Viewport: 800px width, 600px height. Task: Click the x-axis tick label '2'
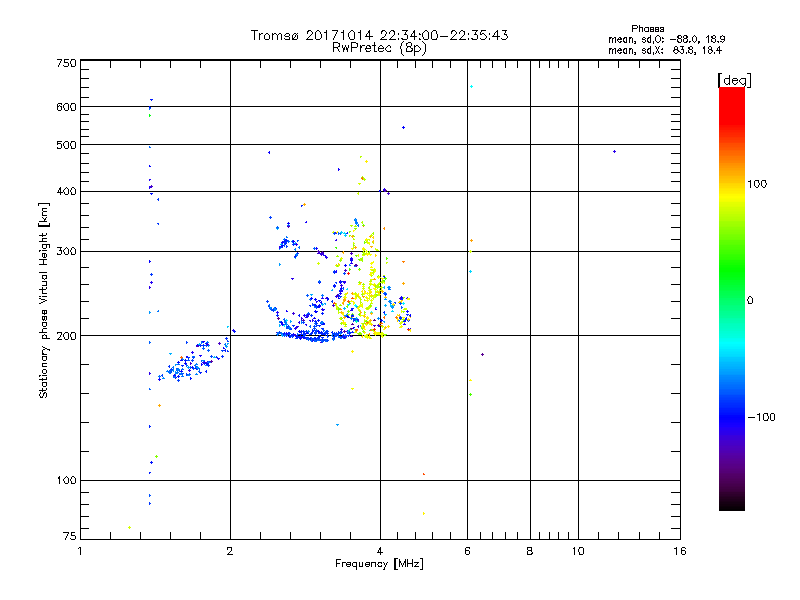pyautogui.click(x=230, y=551)
